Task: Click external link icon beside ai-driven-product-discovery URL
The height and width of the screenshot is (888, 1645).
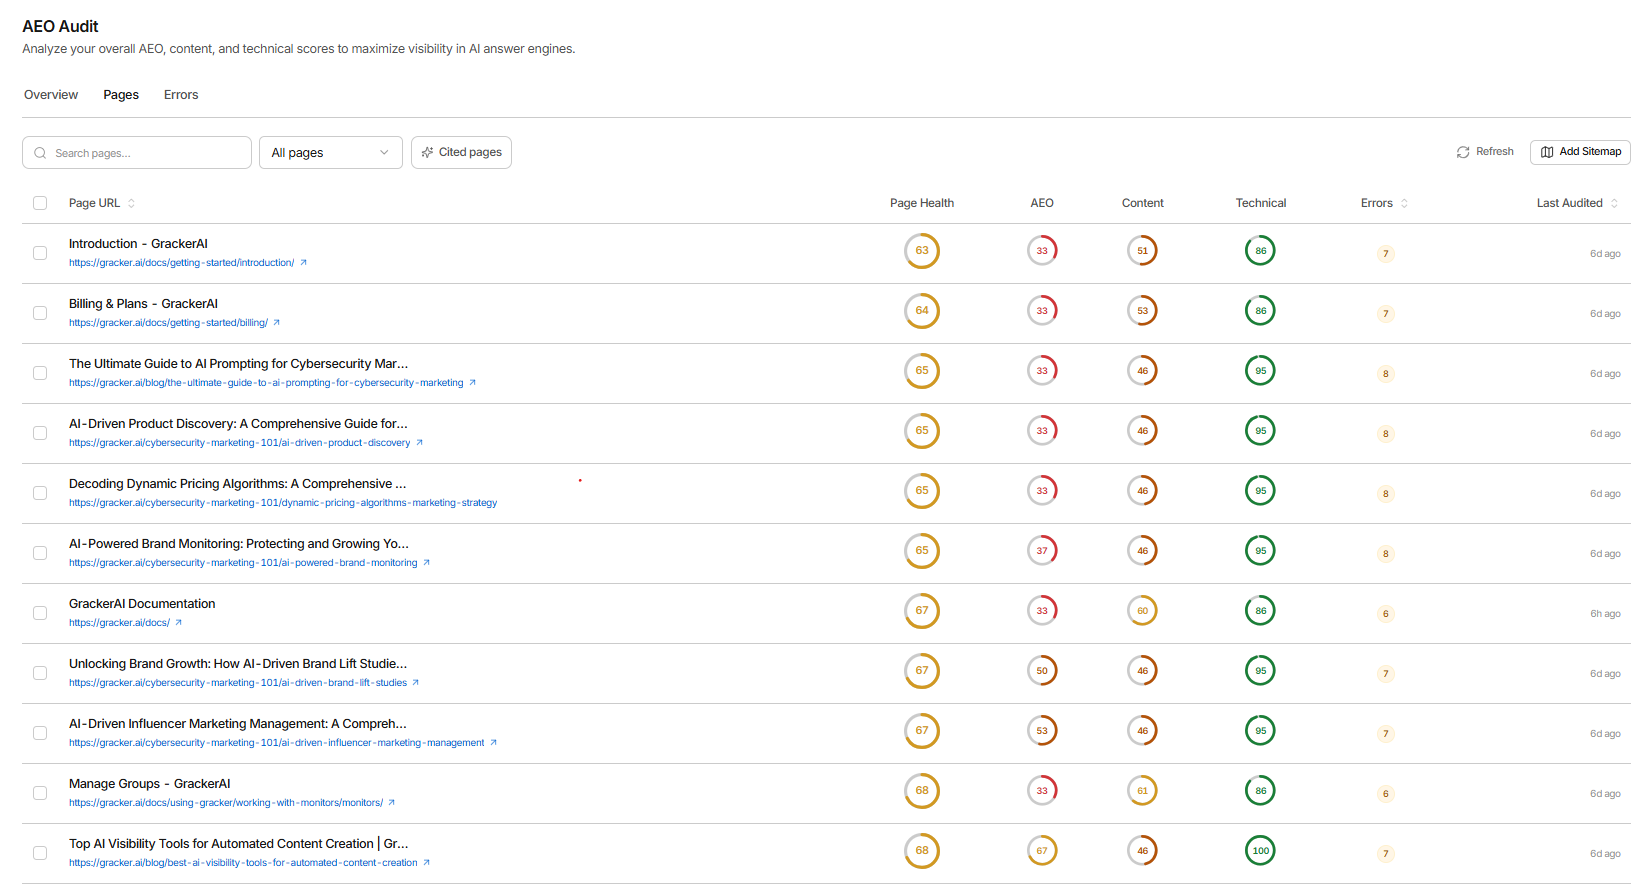Action: click(x=419, y=443)
